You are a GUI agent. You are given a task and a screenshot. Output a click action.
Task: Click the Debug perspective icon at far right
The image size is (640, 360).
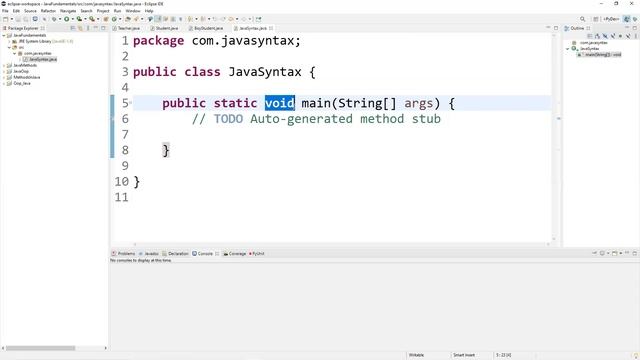[x=635, y=19]
